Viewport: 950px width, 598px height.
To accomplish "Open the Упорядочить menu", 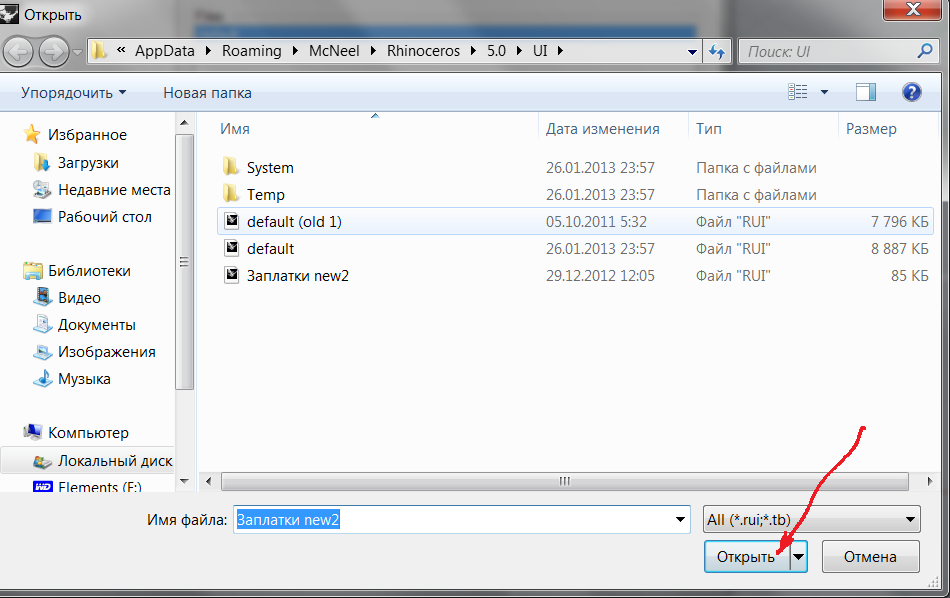I will tap(74, 93).
